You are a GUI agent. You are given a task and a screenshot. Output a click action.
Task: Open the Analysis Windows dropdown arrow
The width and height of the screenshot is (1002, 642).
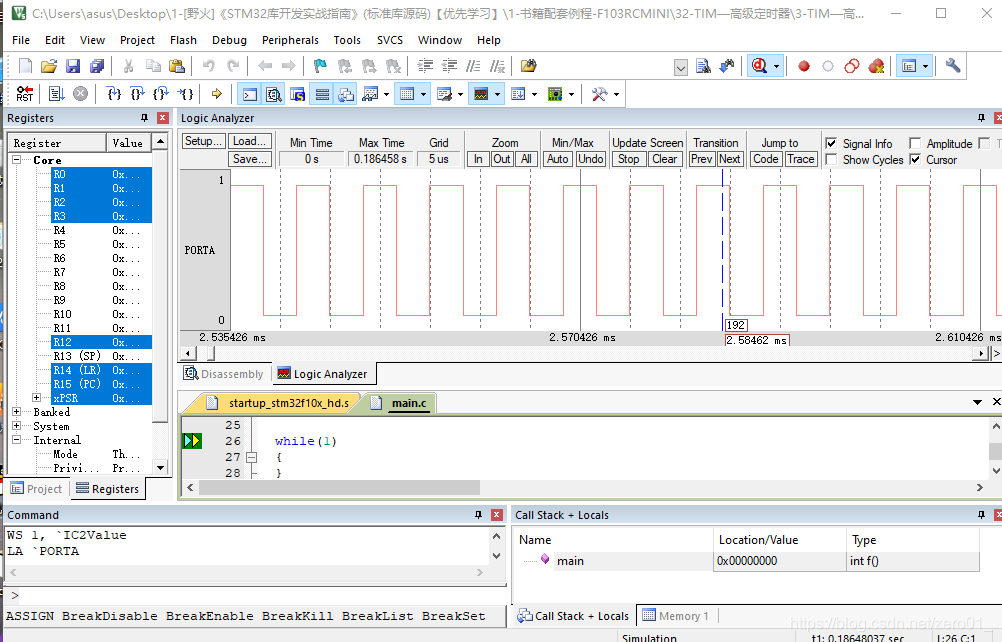(497, 95)
